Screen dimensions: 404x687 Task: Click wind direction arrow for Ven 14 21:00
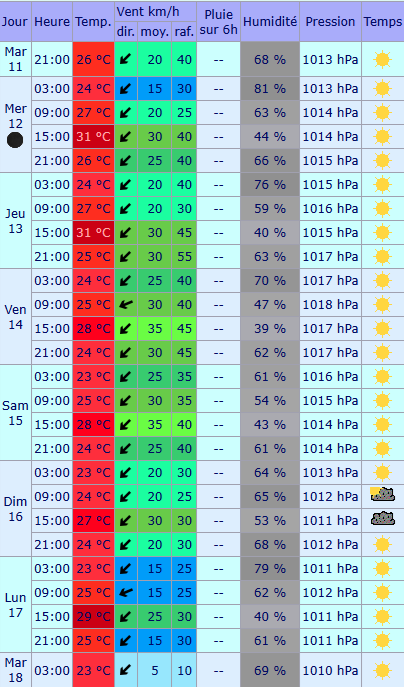pyautogui.click(x=126, y=353)
